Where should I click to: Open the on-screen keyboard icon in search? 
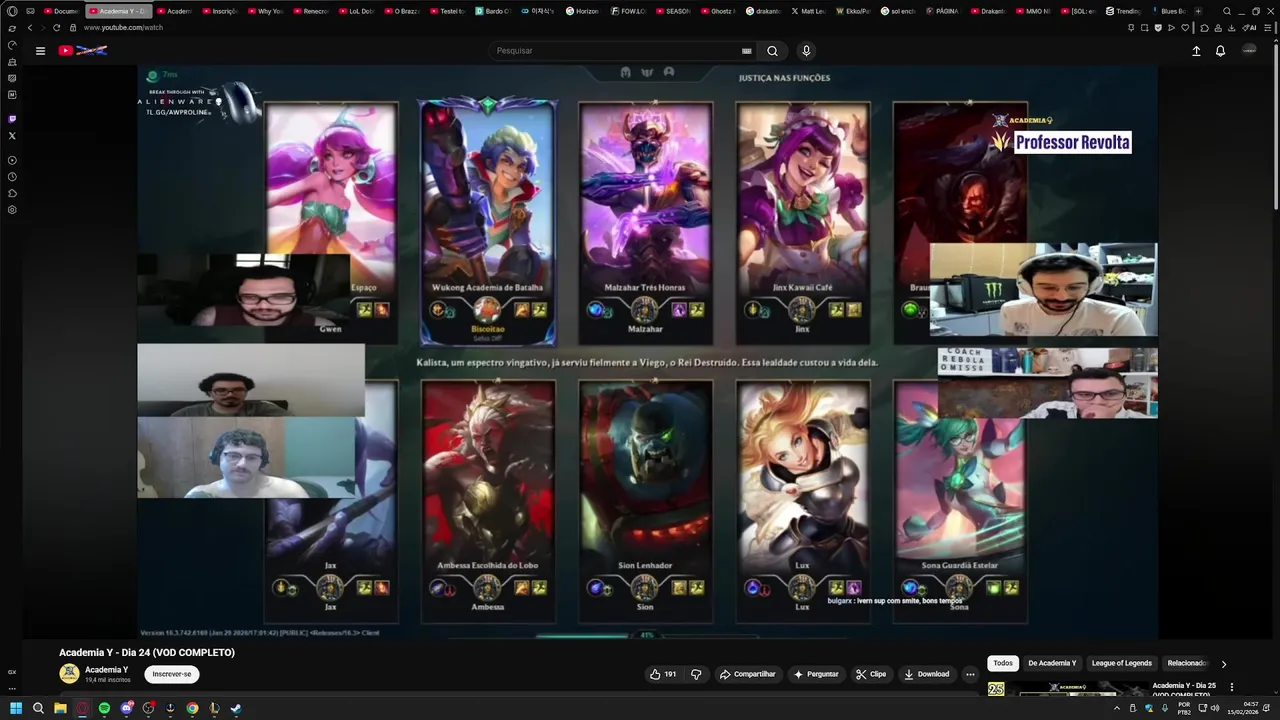pyautogui.click(x=746, y=51)
